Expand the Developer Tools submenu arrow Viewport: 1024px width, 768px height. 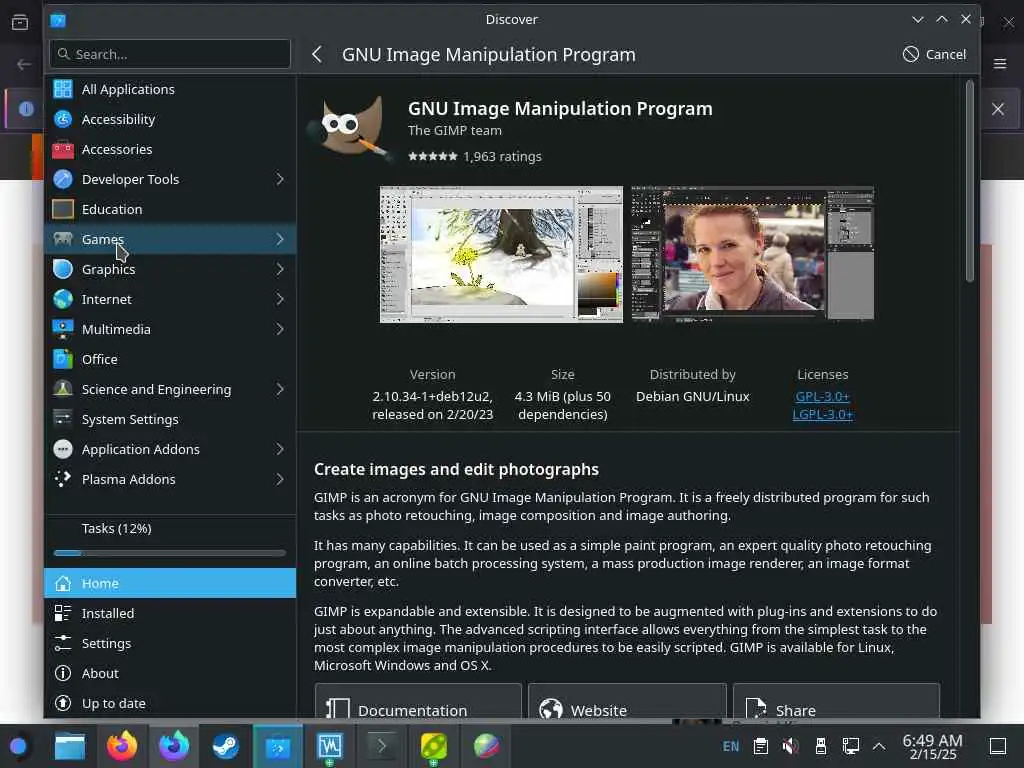coord(280,179)
